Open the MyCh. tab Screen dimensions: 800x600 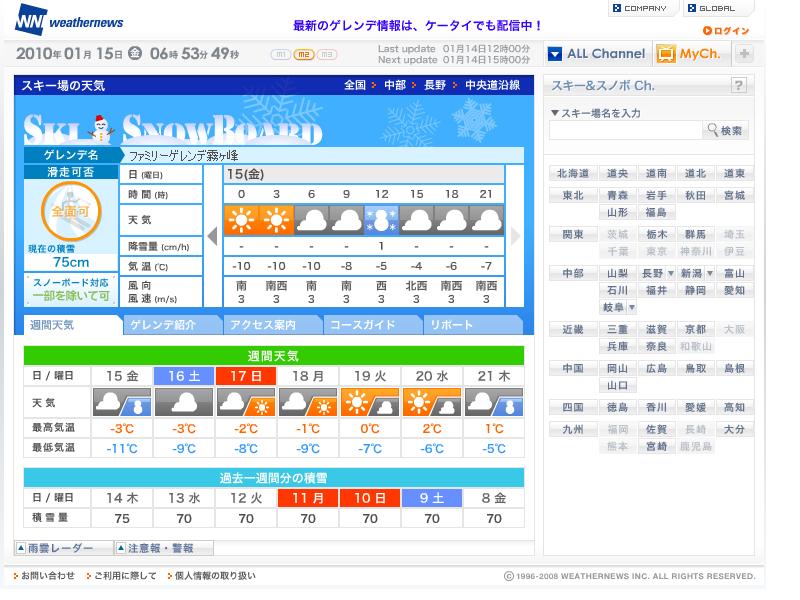point(692,54)
